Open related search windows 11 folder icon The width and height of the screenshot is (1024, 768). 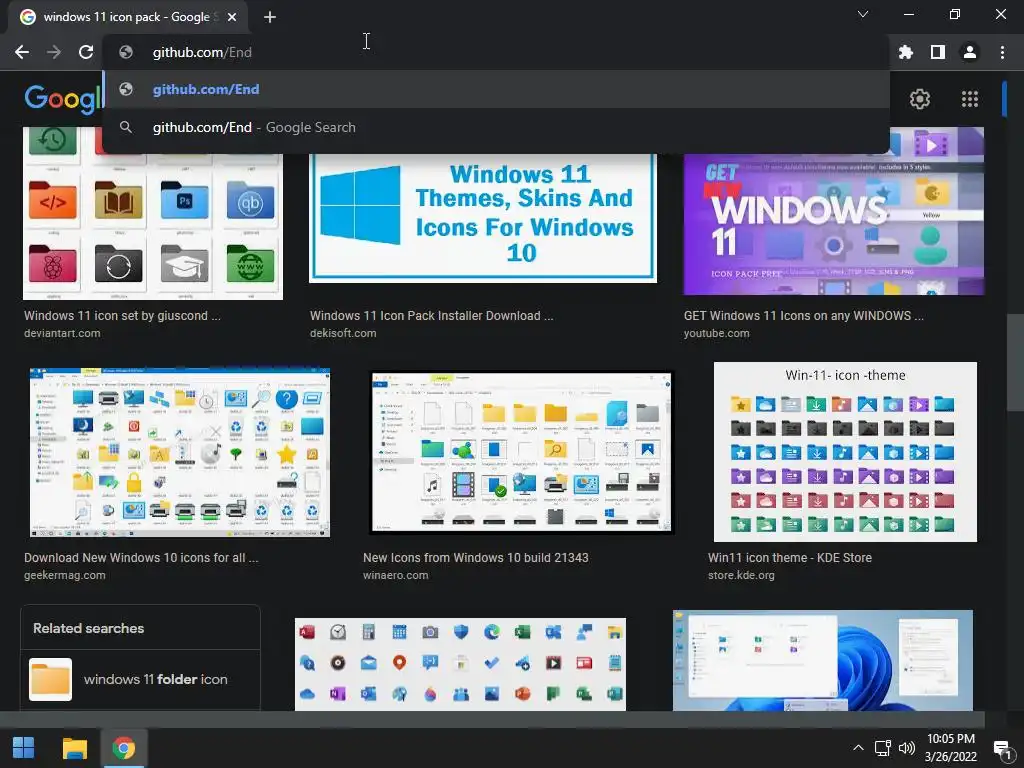(140, 679)
